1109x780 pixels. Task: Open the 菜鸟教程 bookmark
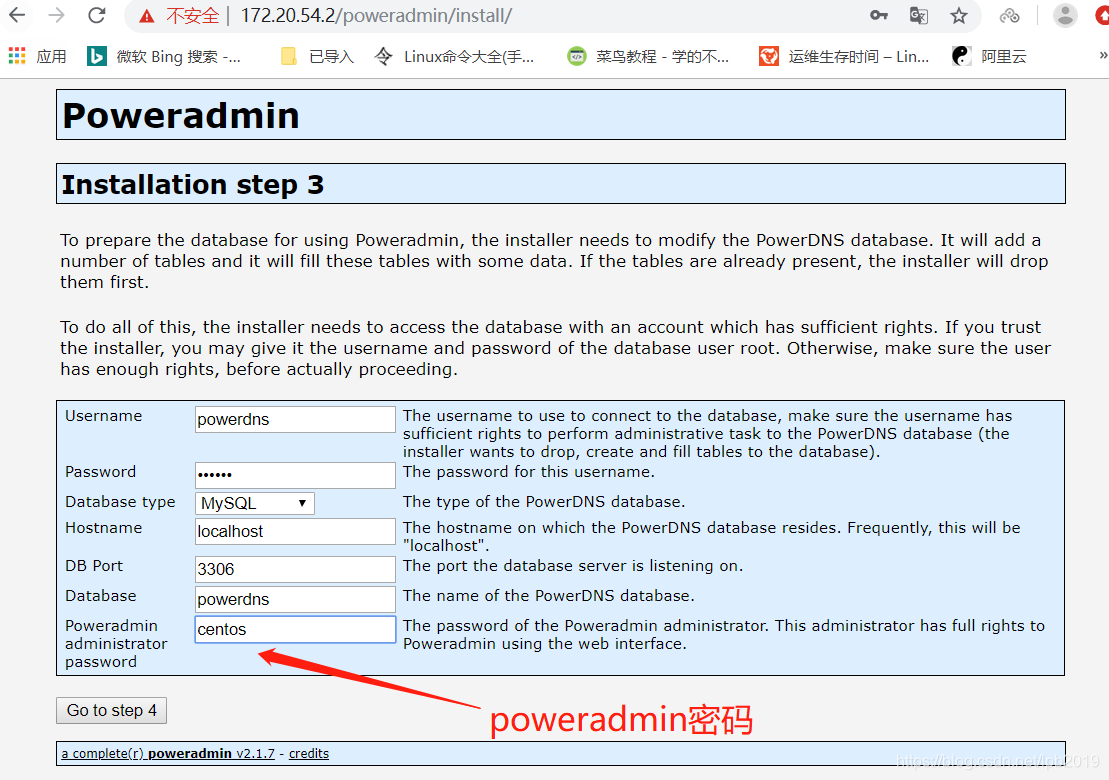[x=649, y=57]
